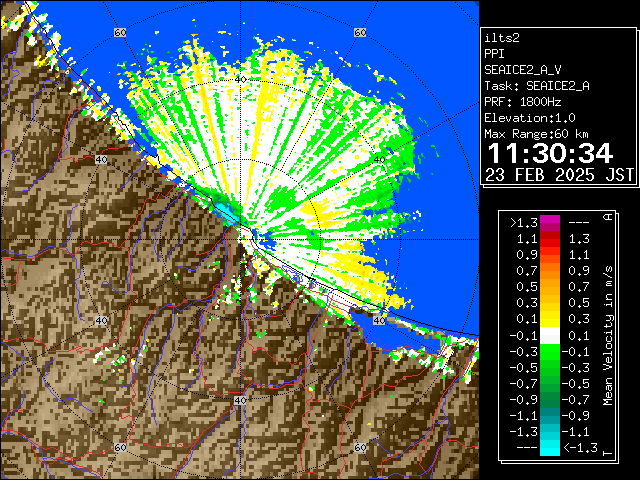This screenshot has height=480, width=640.
Task: Click the letter "A" at the legend's top
Action: tap(608, 217)
